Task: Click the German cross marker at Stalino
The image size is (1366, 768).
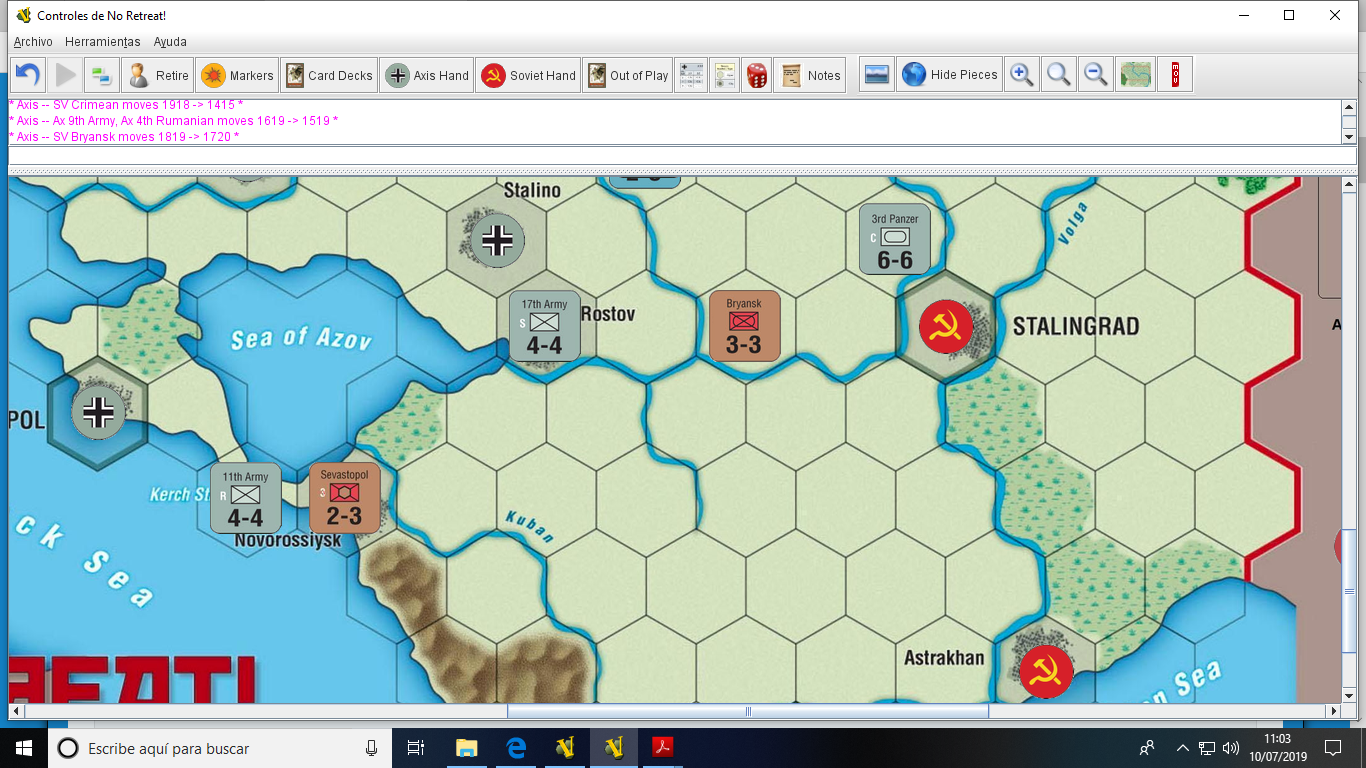Action: pos(497,240)
